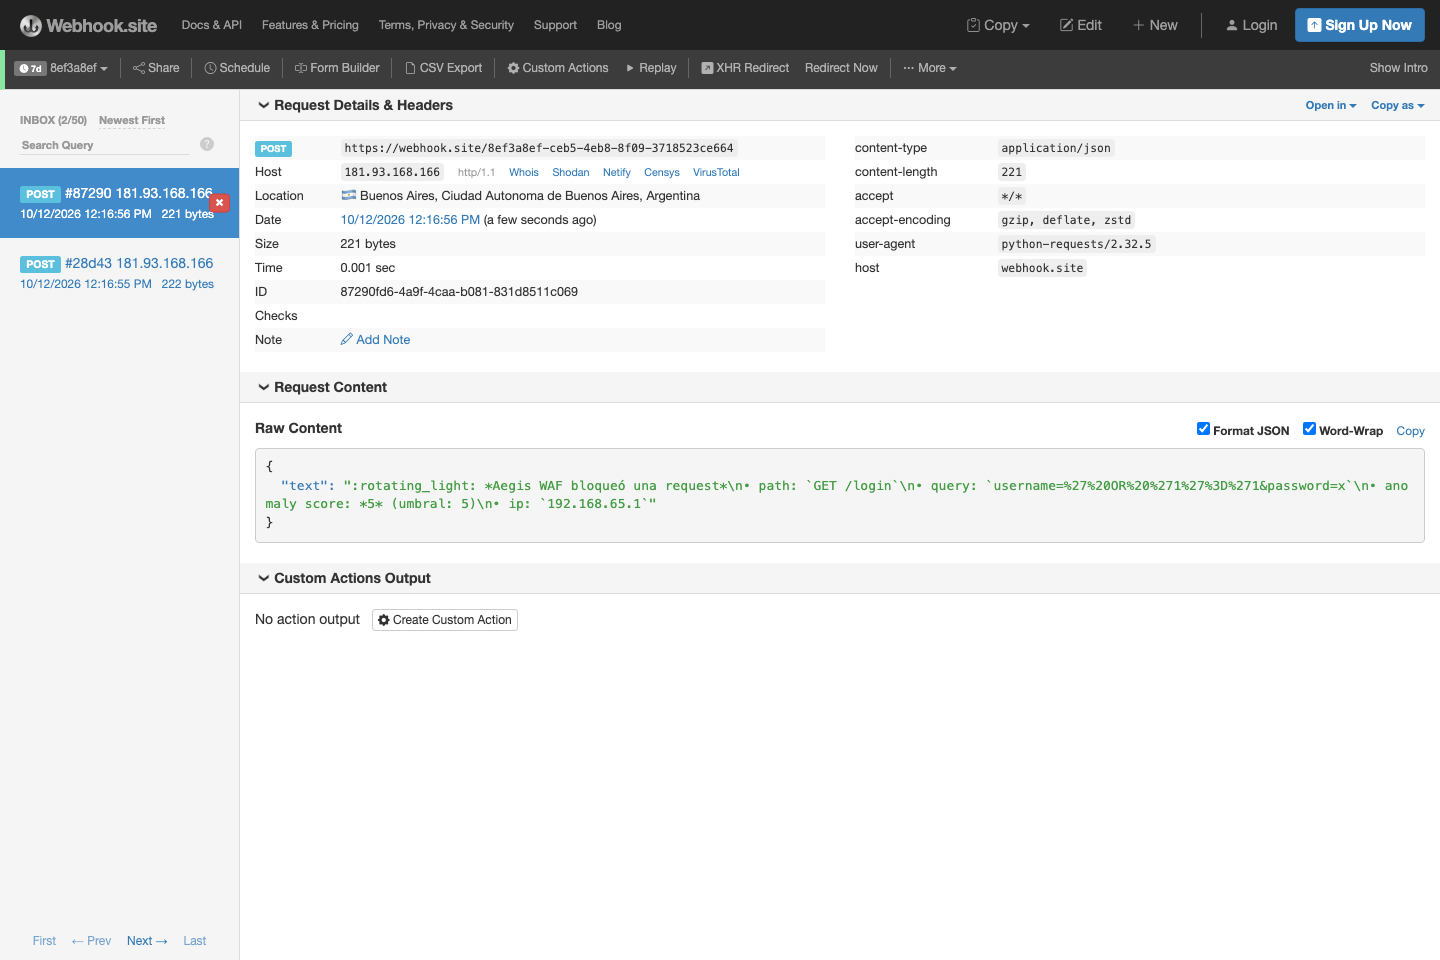
Task: Go to Next page of inbox
Action: [x=147, y=941]
